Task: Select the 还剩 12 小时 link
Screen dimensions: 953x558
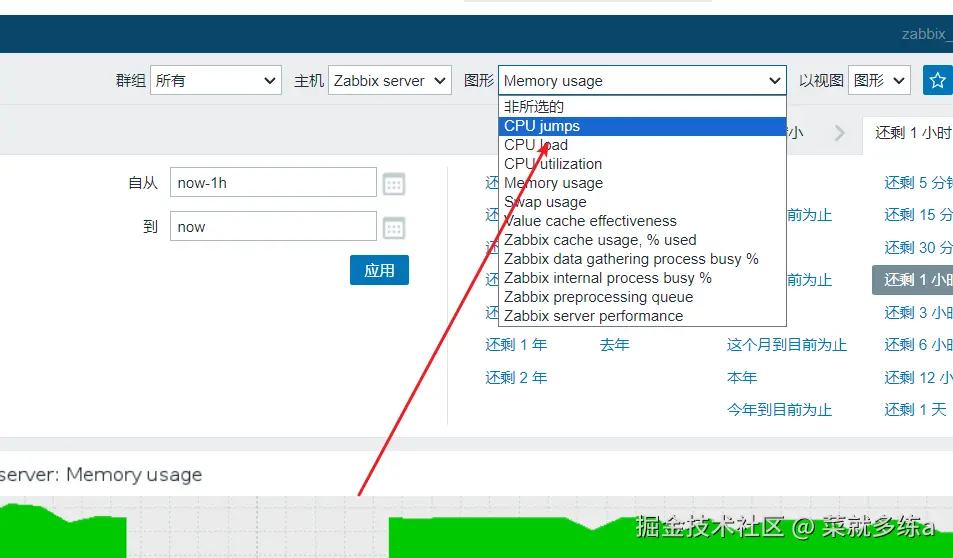Action: pyautogui.click(x=918, y=377)
